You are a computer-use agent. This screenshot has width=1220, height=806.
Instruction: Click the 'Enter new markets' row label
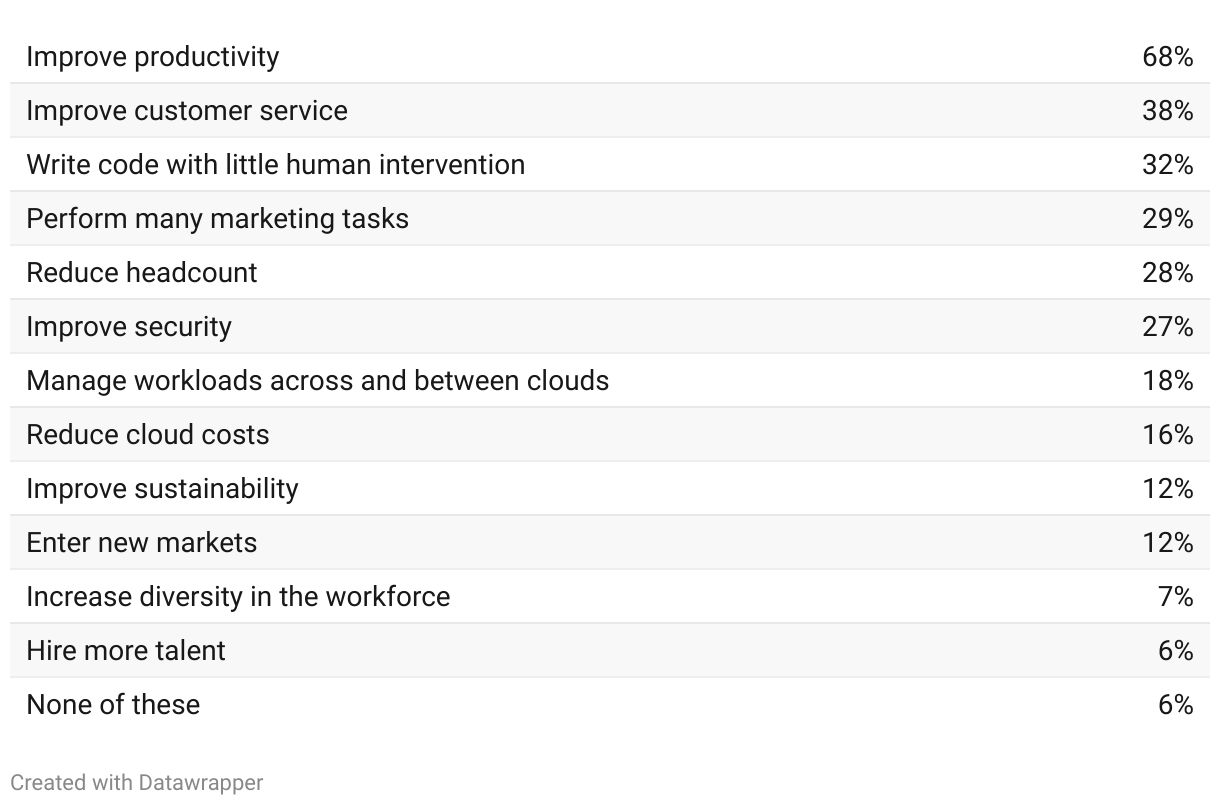[x=141, y=543]
